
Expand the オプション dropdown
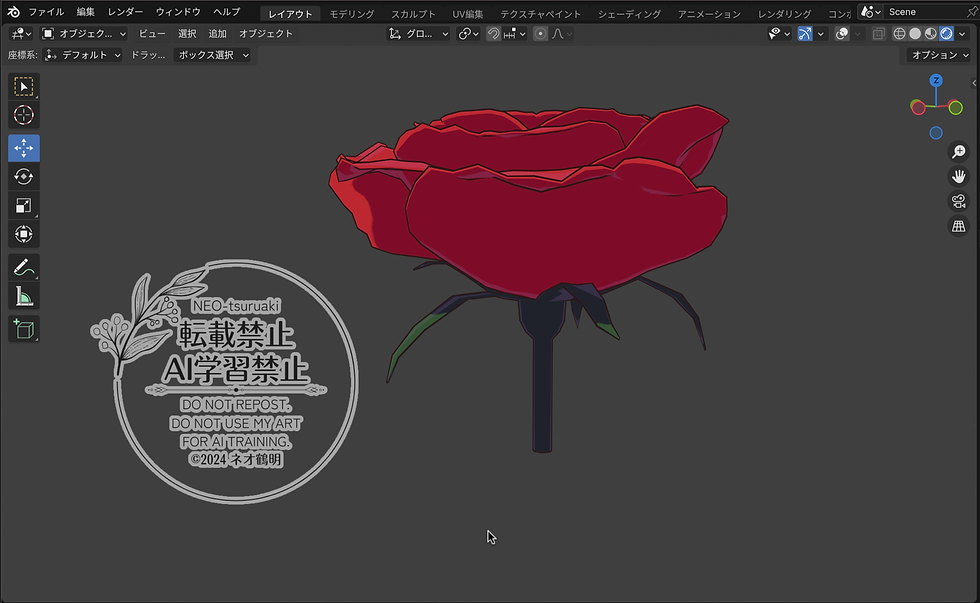pyautogui.click(x=939, y=55)
